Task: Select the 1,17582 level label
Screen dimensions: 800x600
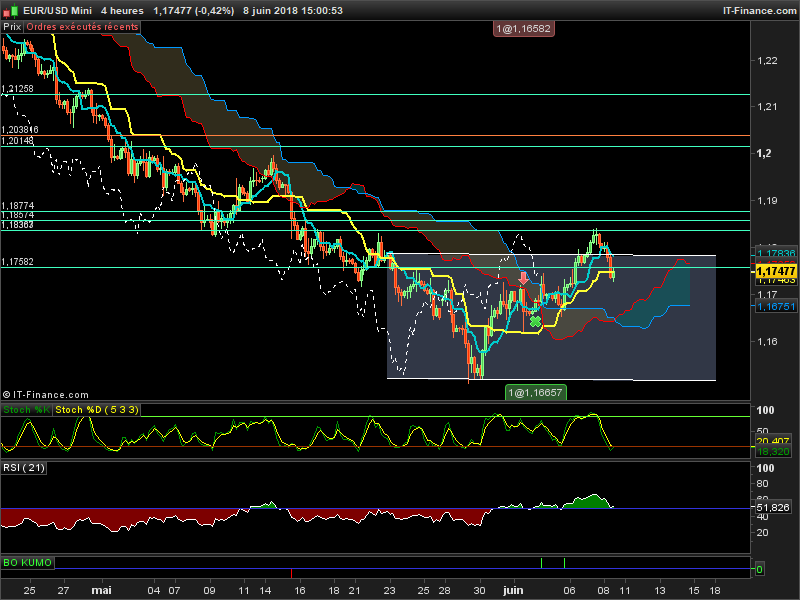Action: [17, 262]
